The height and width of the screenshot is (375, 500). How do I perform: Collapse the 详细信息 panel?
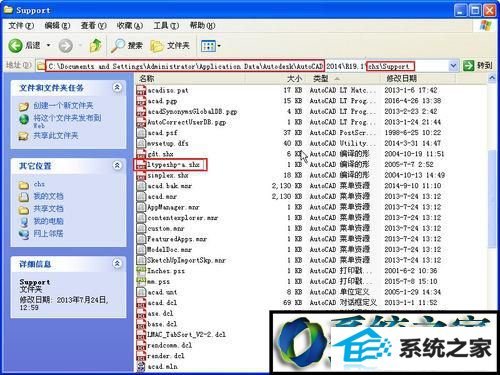coord(117,263)
